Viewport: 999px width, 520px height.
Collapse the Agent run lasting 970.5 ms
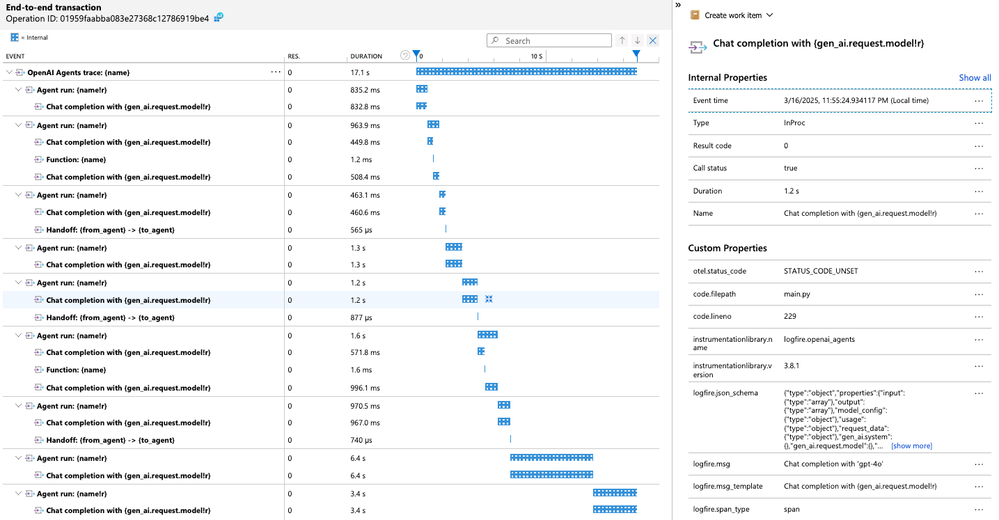coord(18,406)
